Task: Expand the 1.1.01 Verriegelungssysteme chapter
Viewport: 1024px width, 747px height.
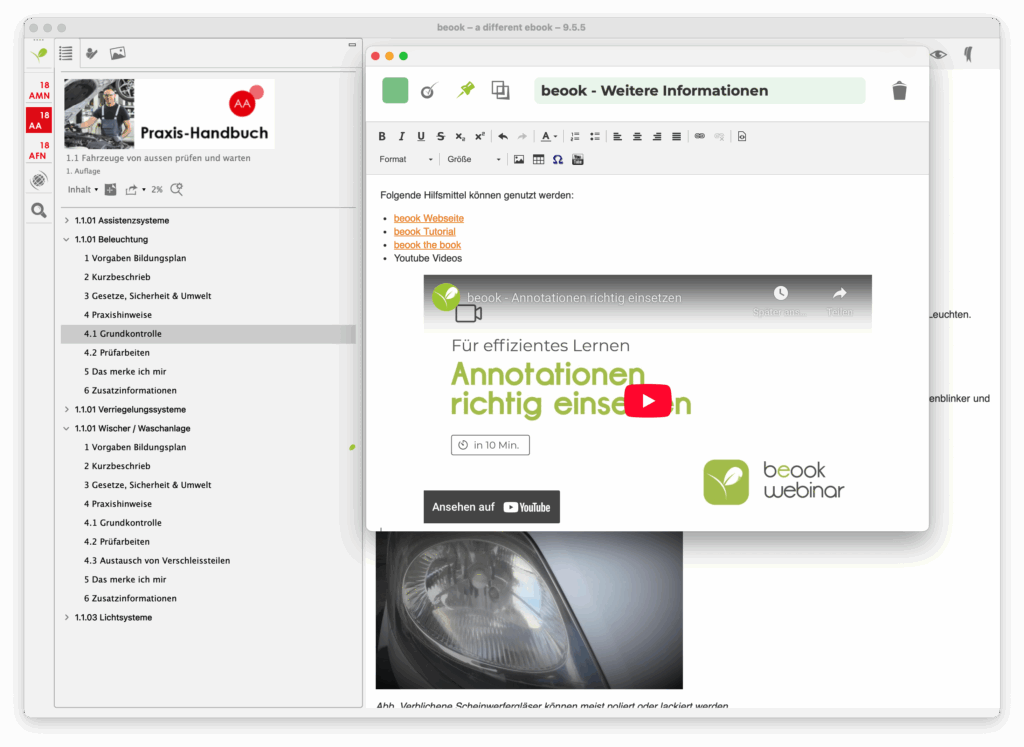Action: point(67,409)
